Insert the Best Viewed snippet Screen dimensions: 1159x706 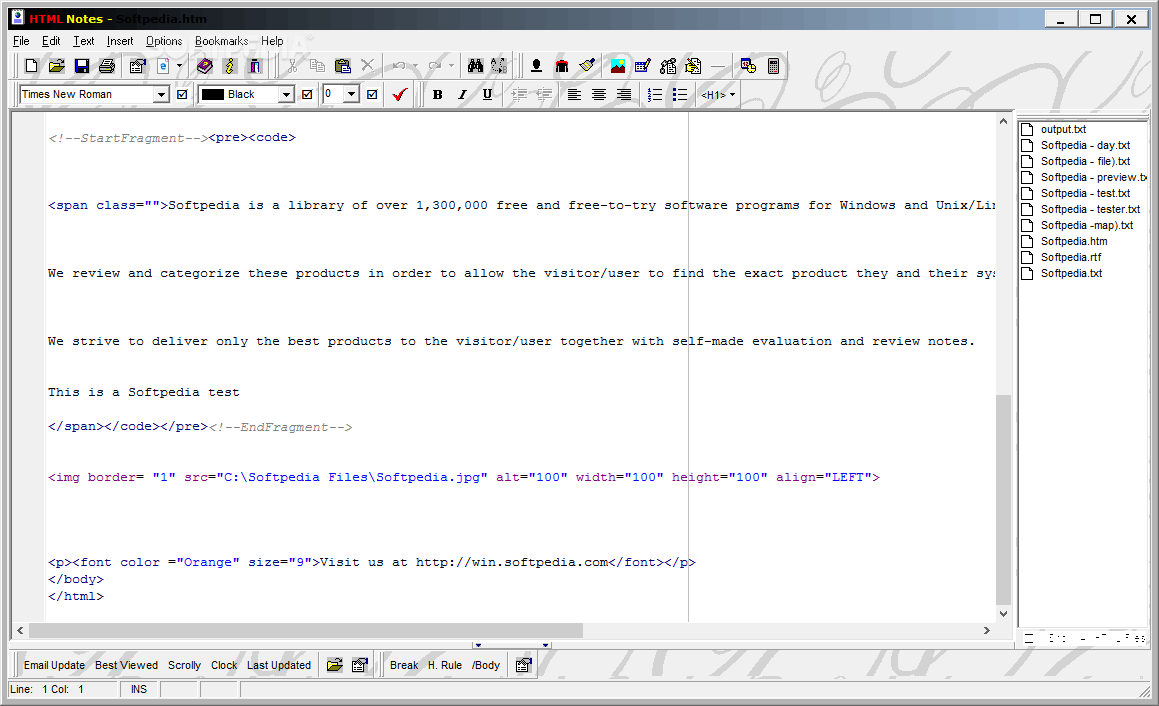(x=126, y=665)
